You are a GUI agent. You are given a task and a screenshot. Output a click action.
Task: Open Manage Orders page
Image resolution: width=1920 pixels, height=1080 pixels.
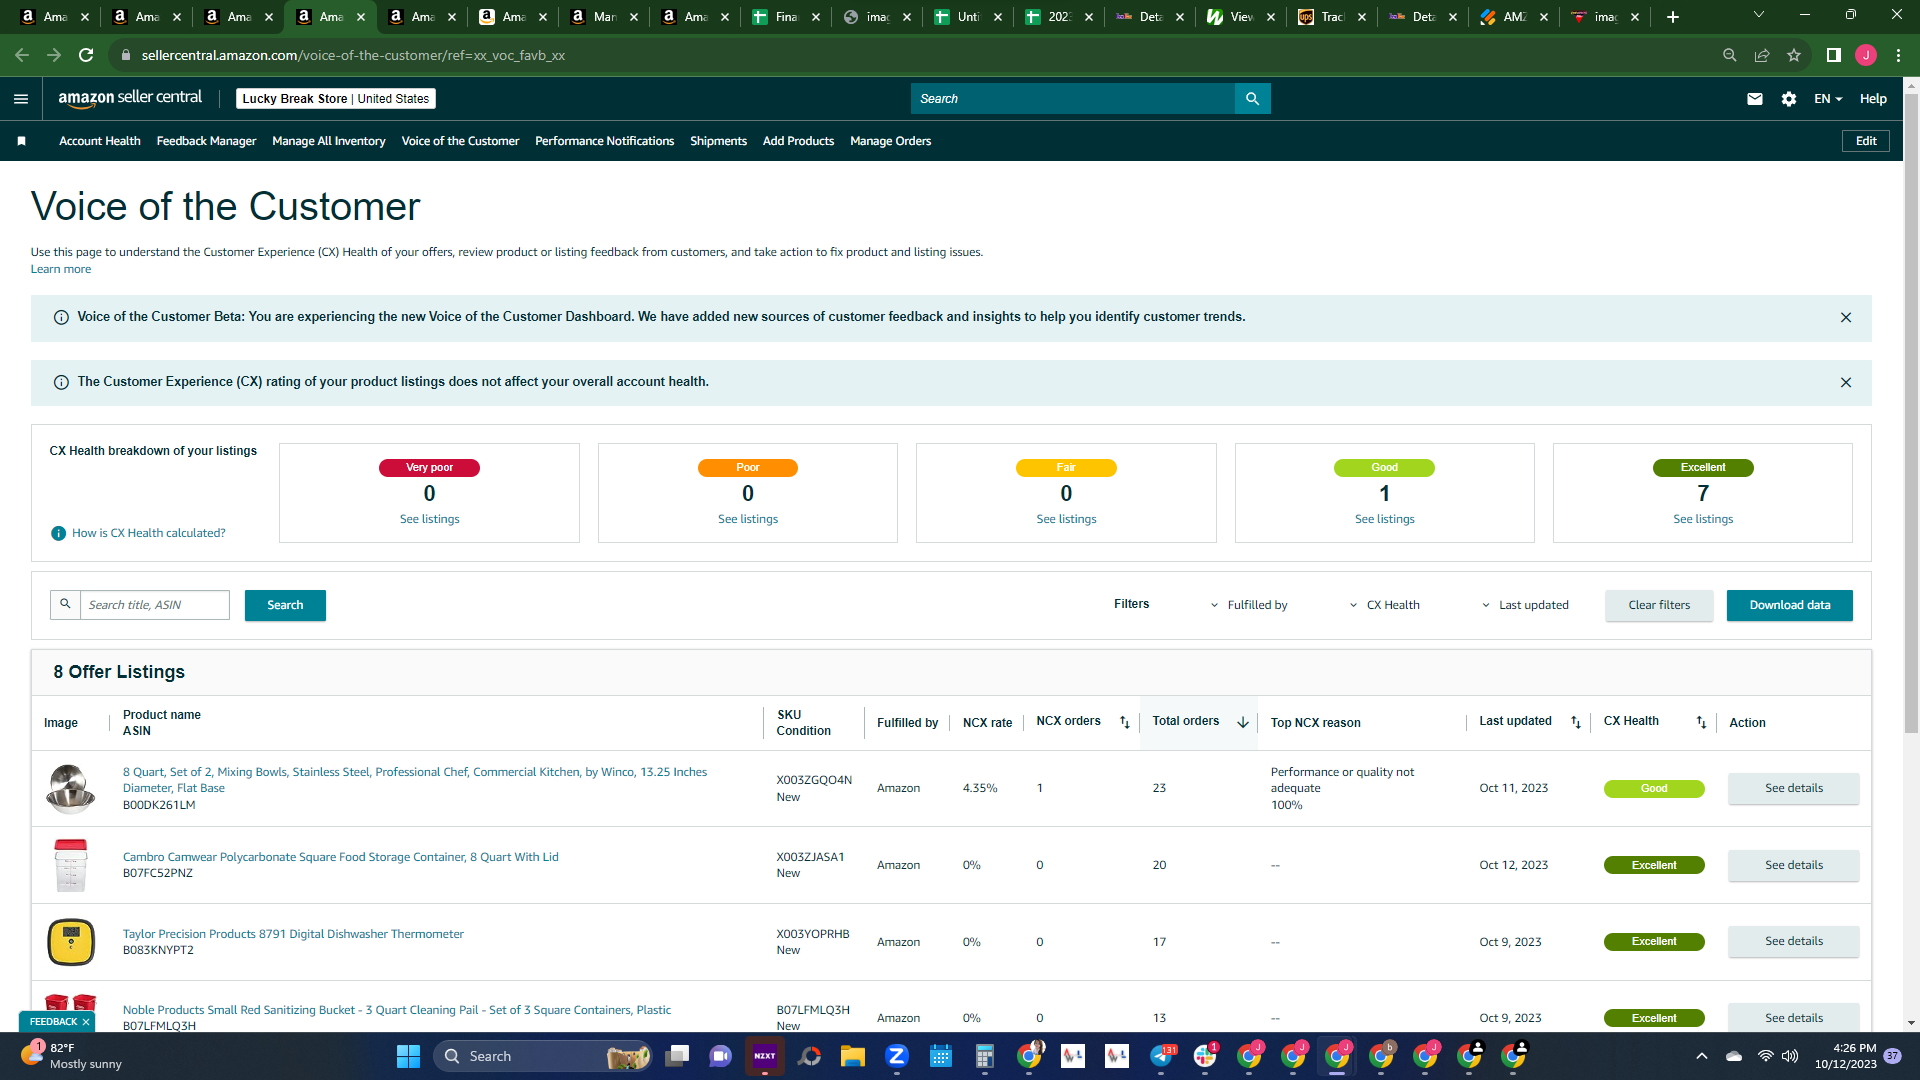pyautogui.click(x=890, y=141)
